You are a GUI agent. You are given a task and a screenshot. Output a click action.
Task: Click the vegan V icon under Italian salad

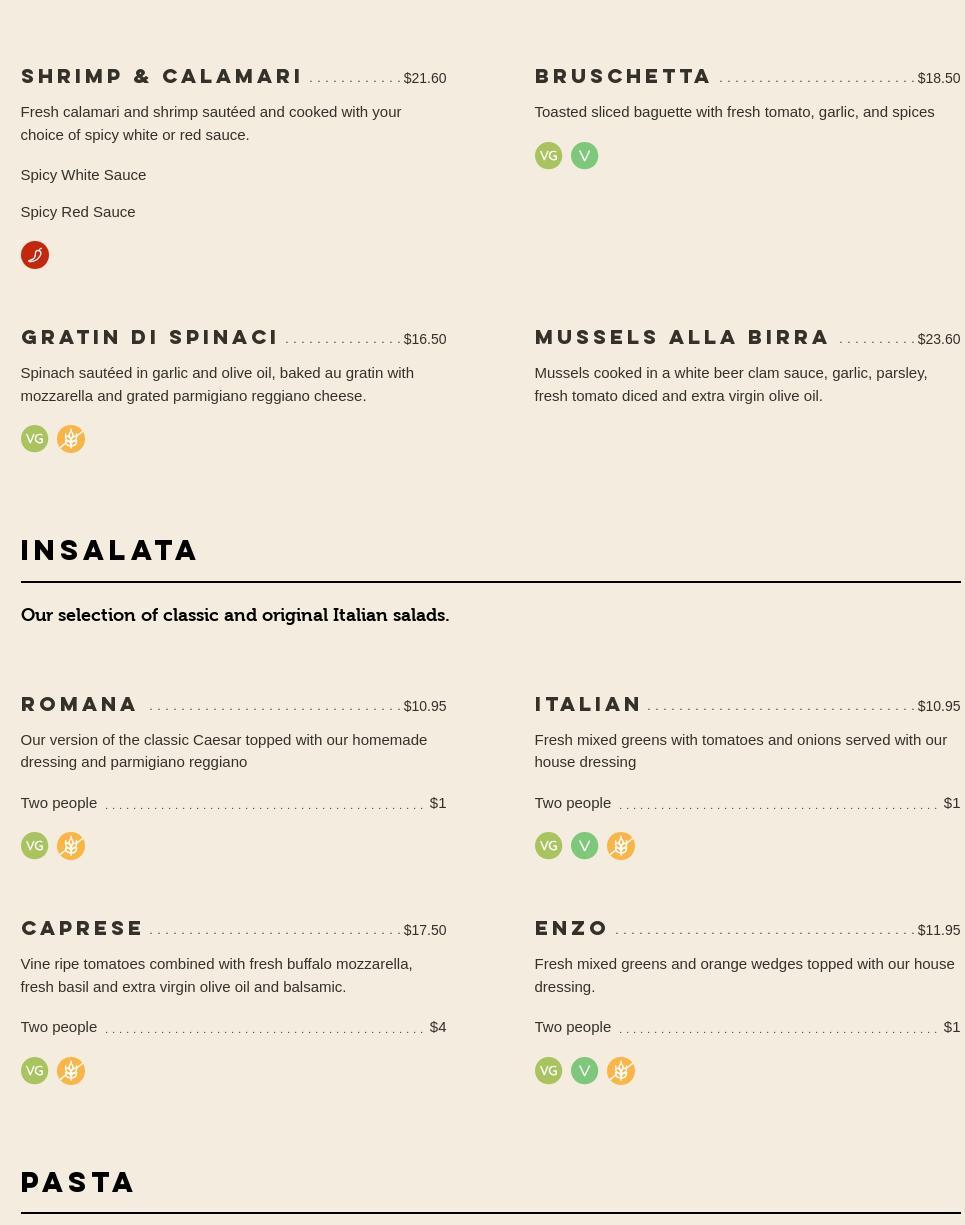584,846
